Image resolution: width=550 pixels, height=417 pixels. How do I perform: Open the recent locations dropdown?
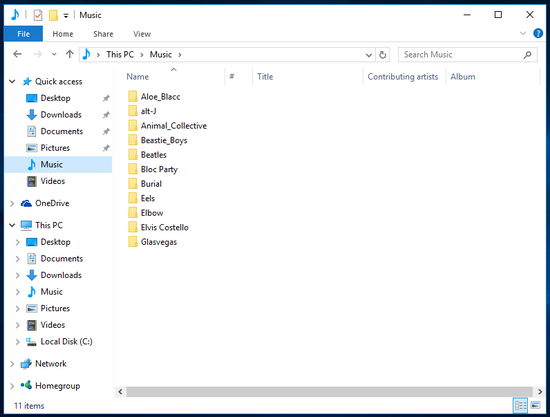(x=54, y=54)
